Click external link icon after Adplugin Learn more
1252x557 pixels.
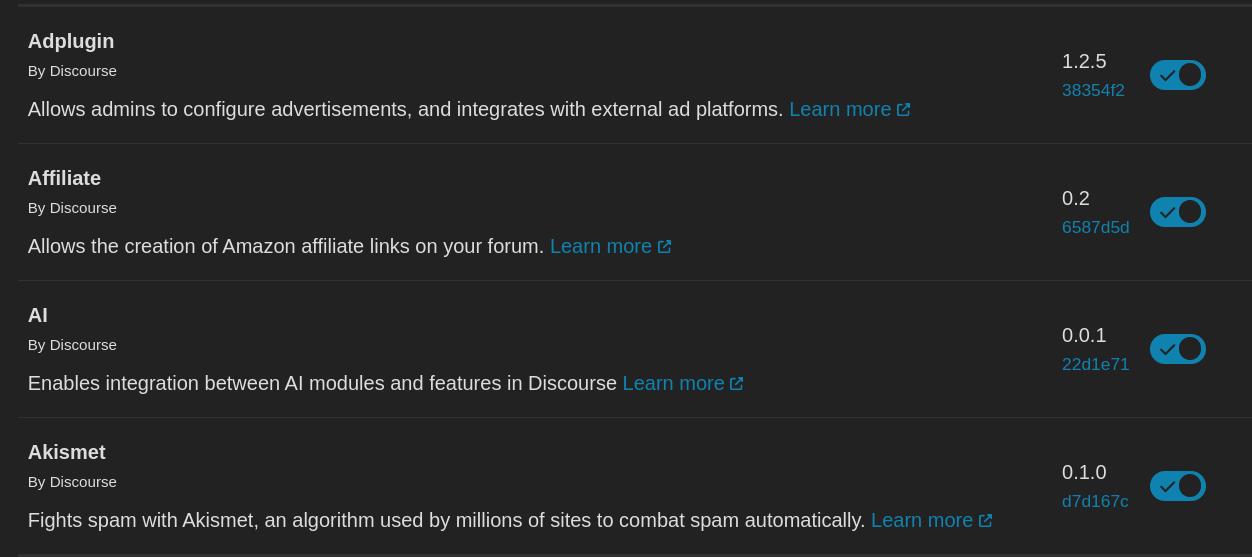(x=903, y=110)
